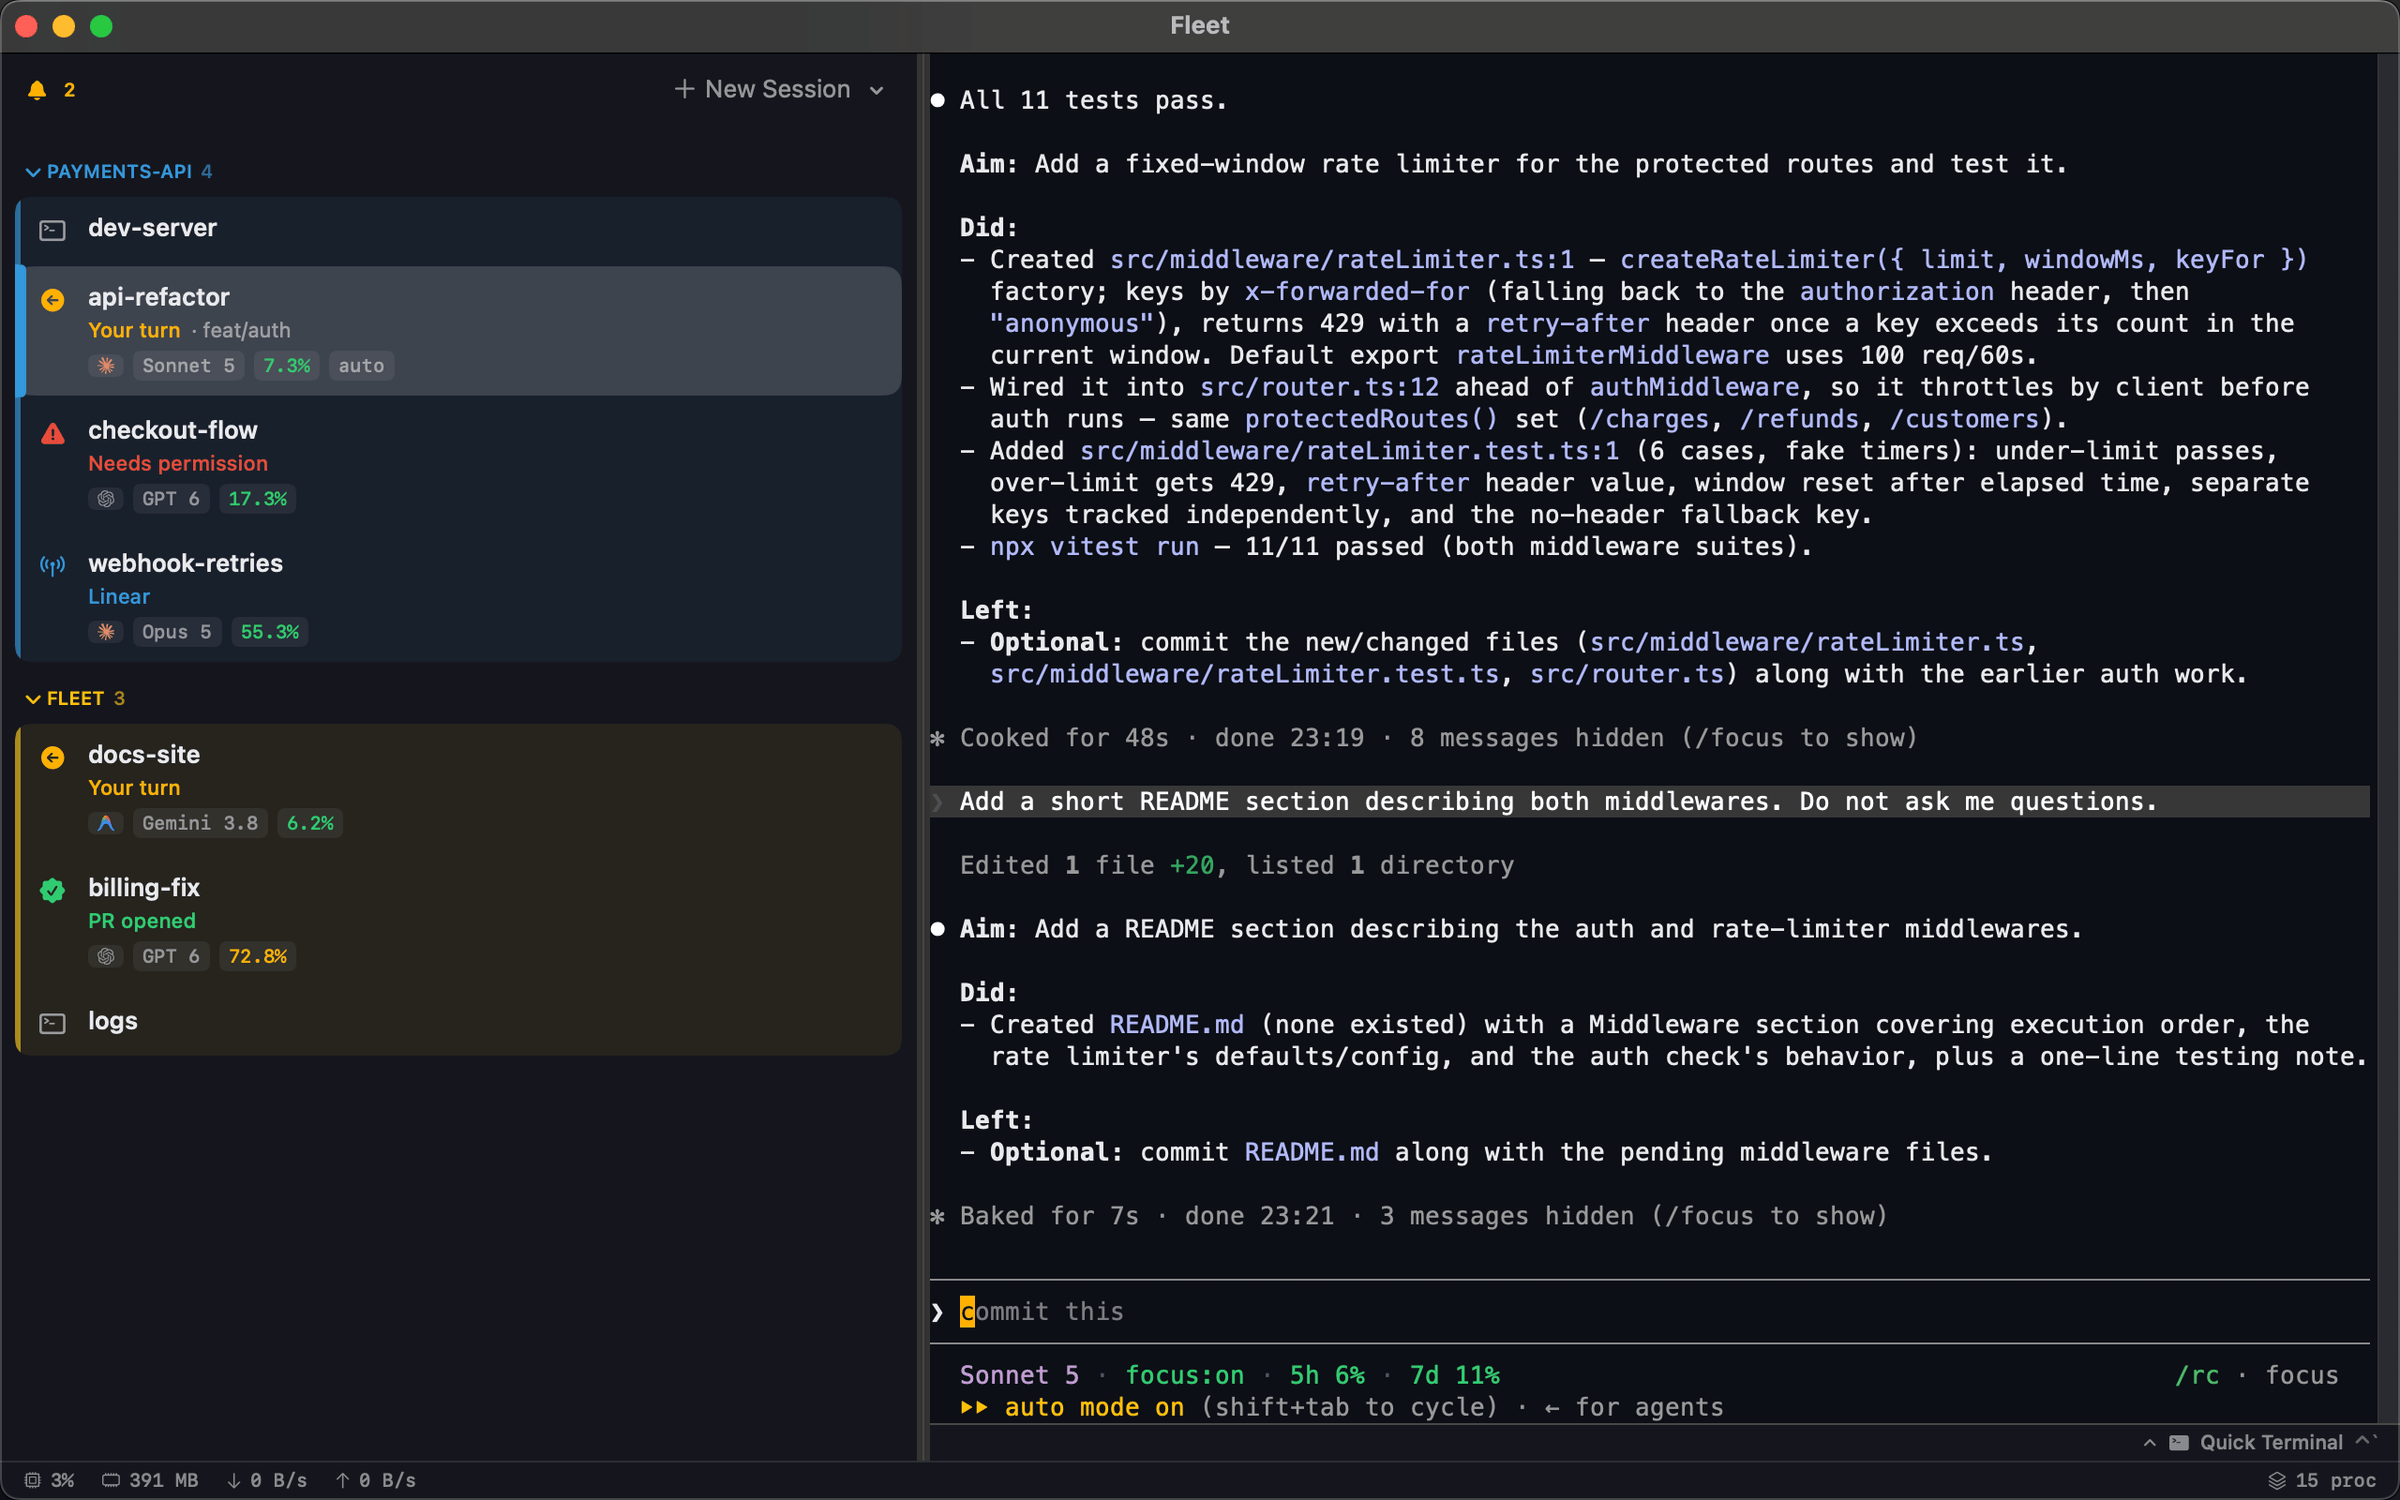
Task: Click the memory icon beside 391 MB
Action: click(x=111, y=1480)
